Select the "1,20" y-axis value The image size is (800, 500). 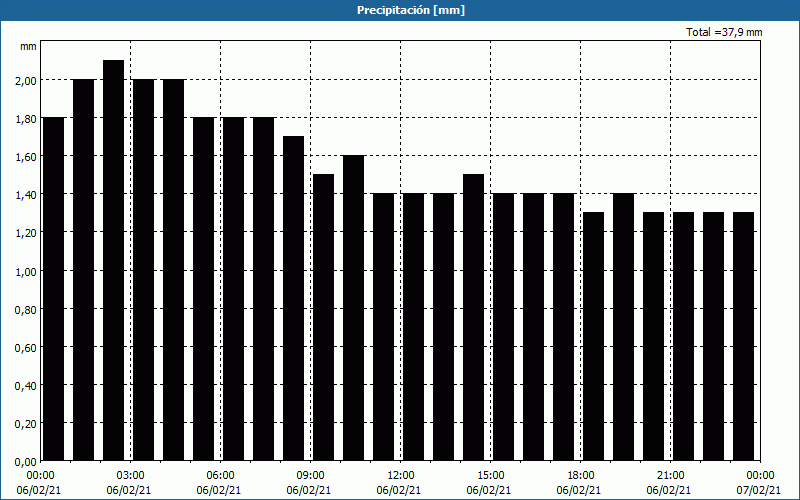tap(26, 233)
